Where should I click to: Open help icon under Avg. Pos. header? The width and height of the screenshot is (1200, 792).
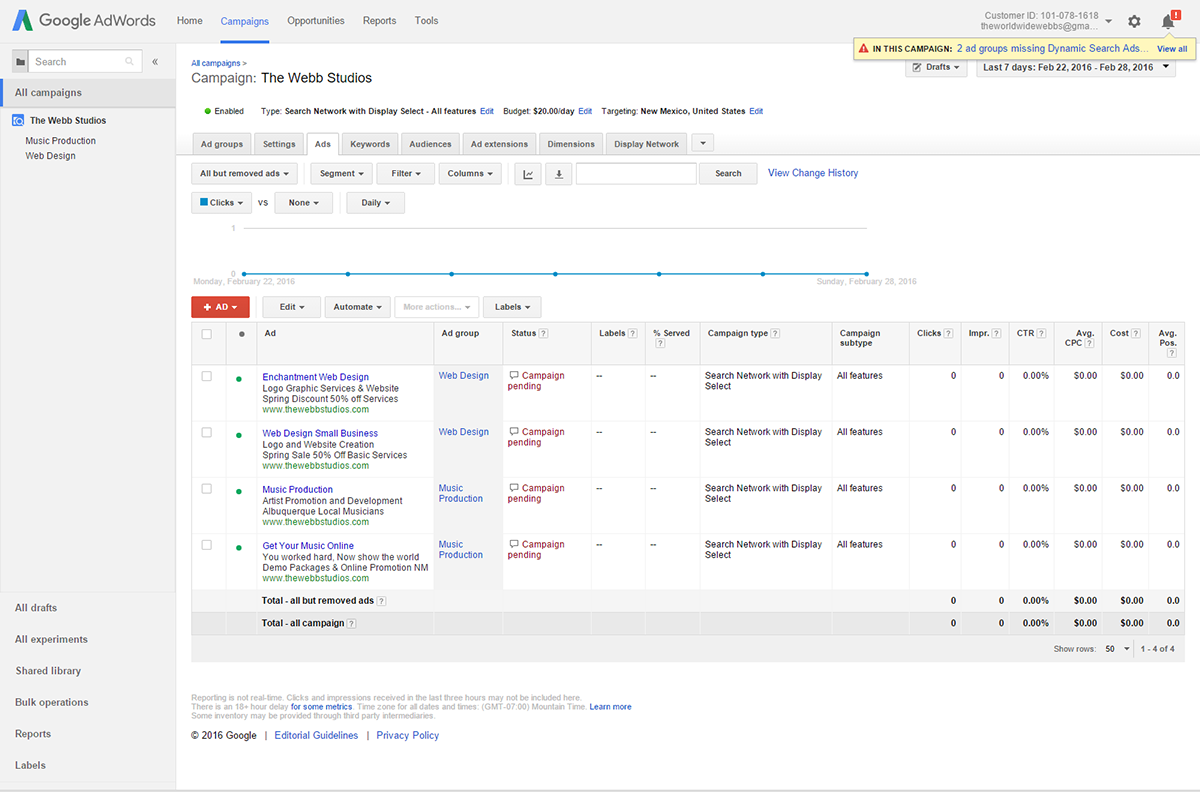[1171, 353]
